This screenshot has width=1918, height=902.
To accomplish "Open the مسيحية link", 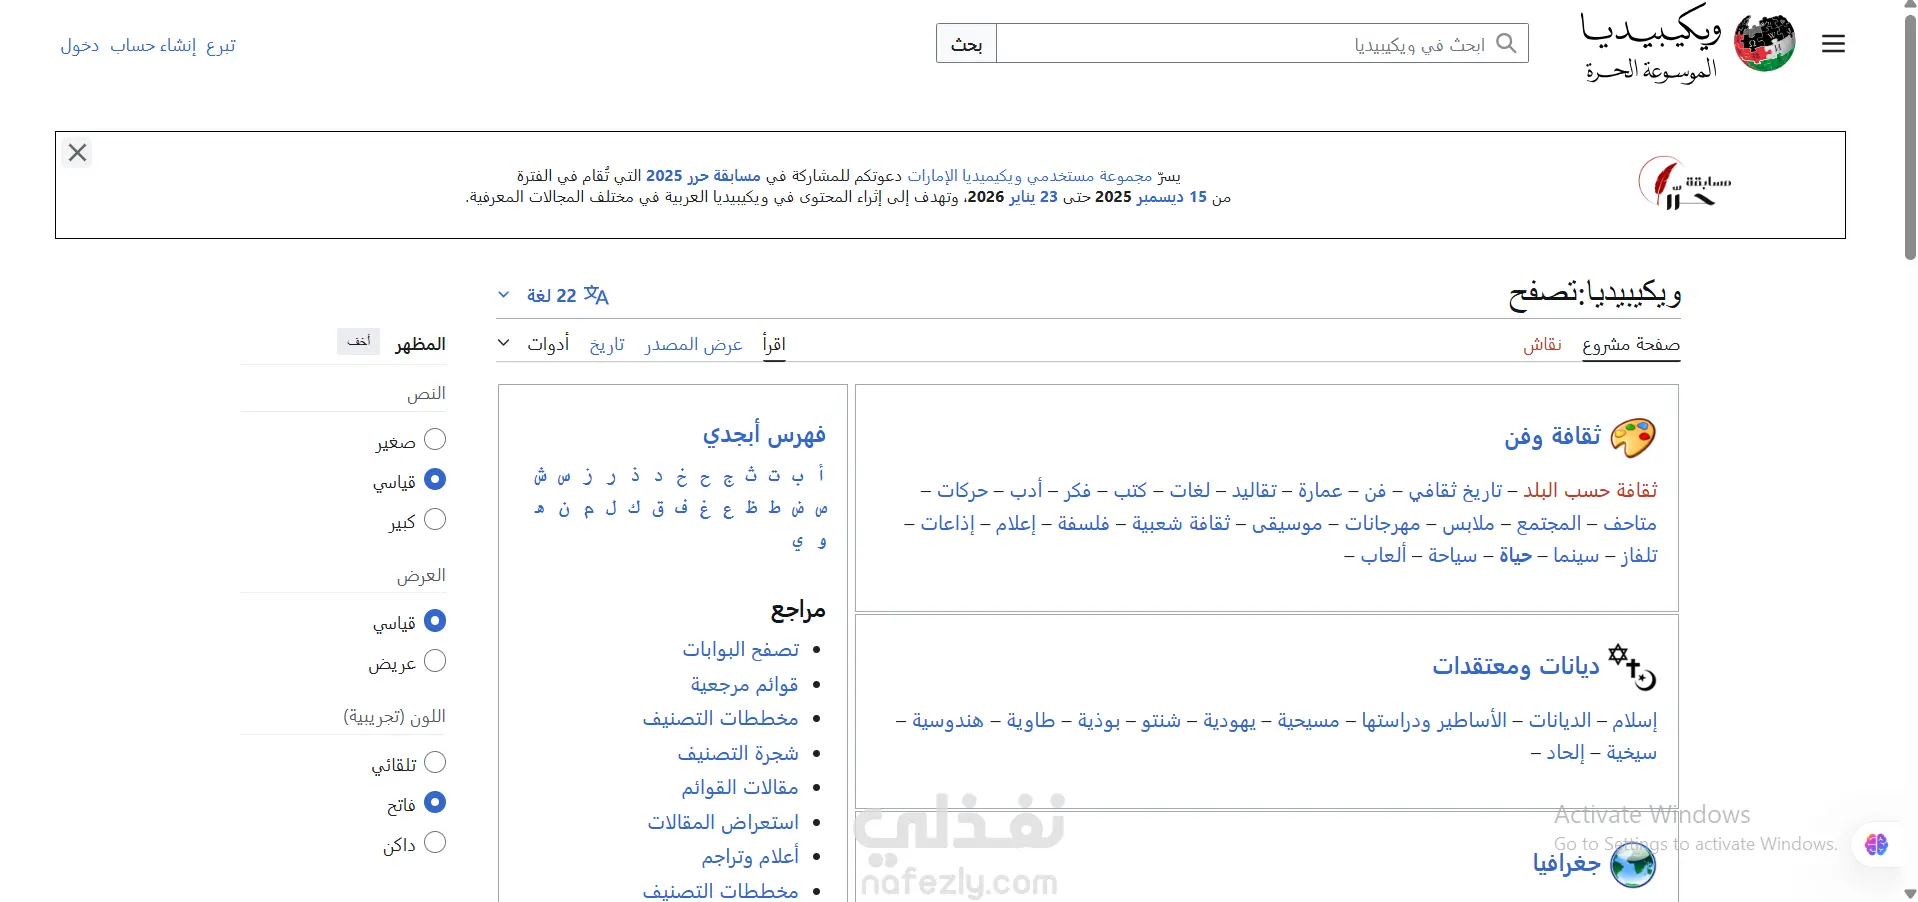I will (x=1308, y=721).
